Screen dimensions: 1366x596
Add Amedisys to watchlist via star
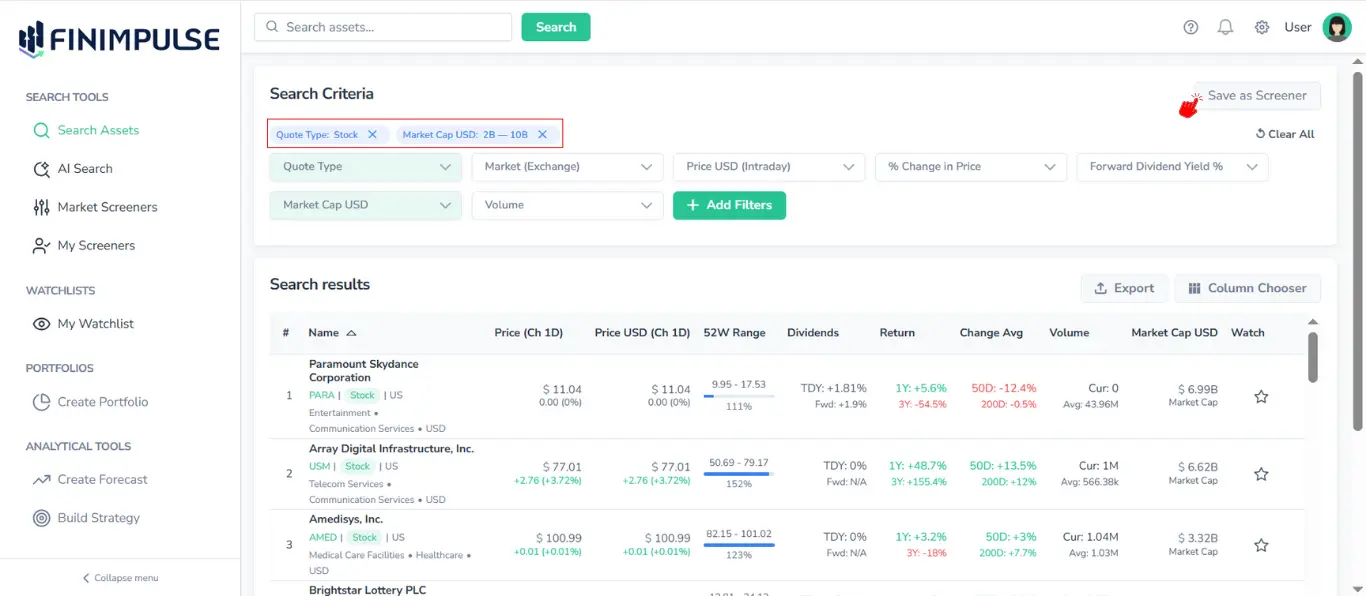pyautogui.click(x=1261, y=545)
